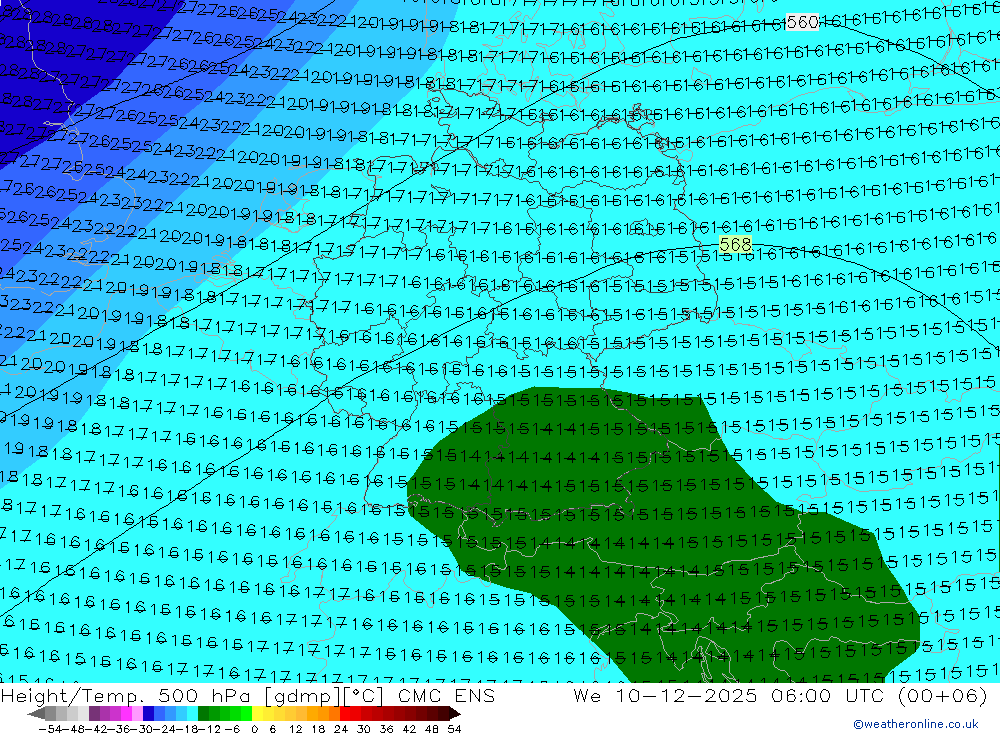Screen dimensions: 1000x733
Task: Click the yellow 0°C legend swatch
Action: click(257, 713)
